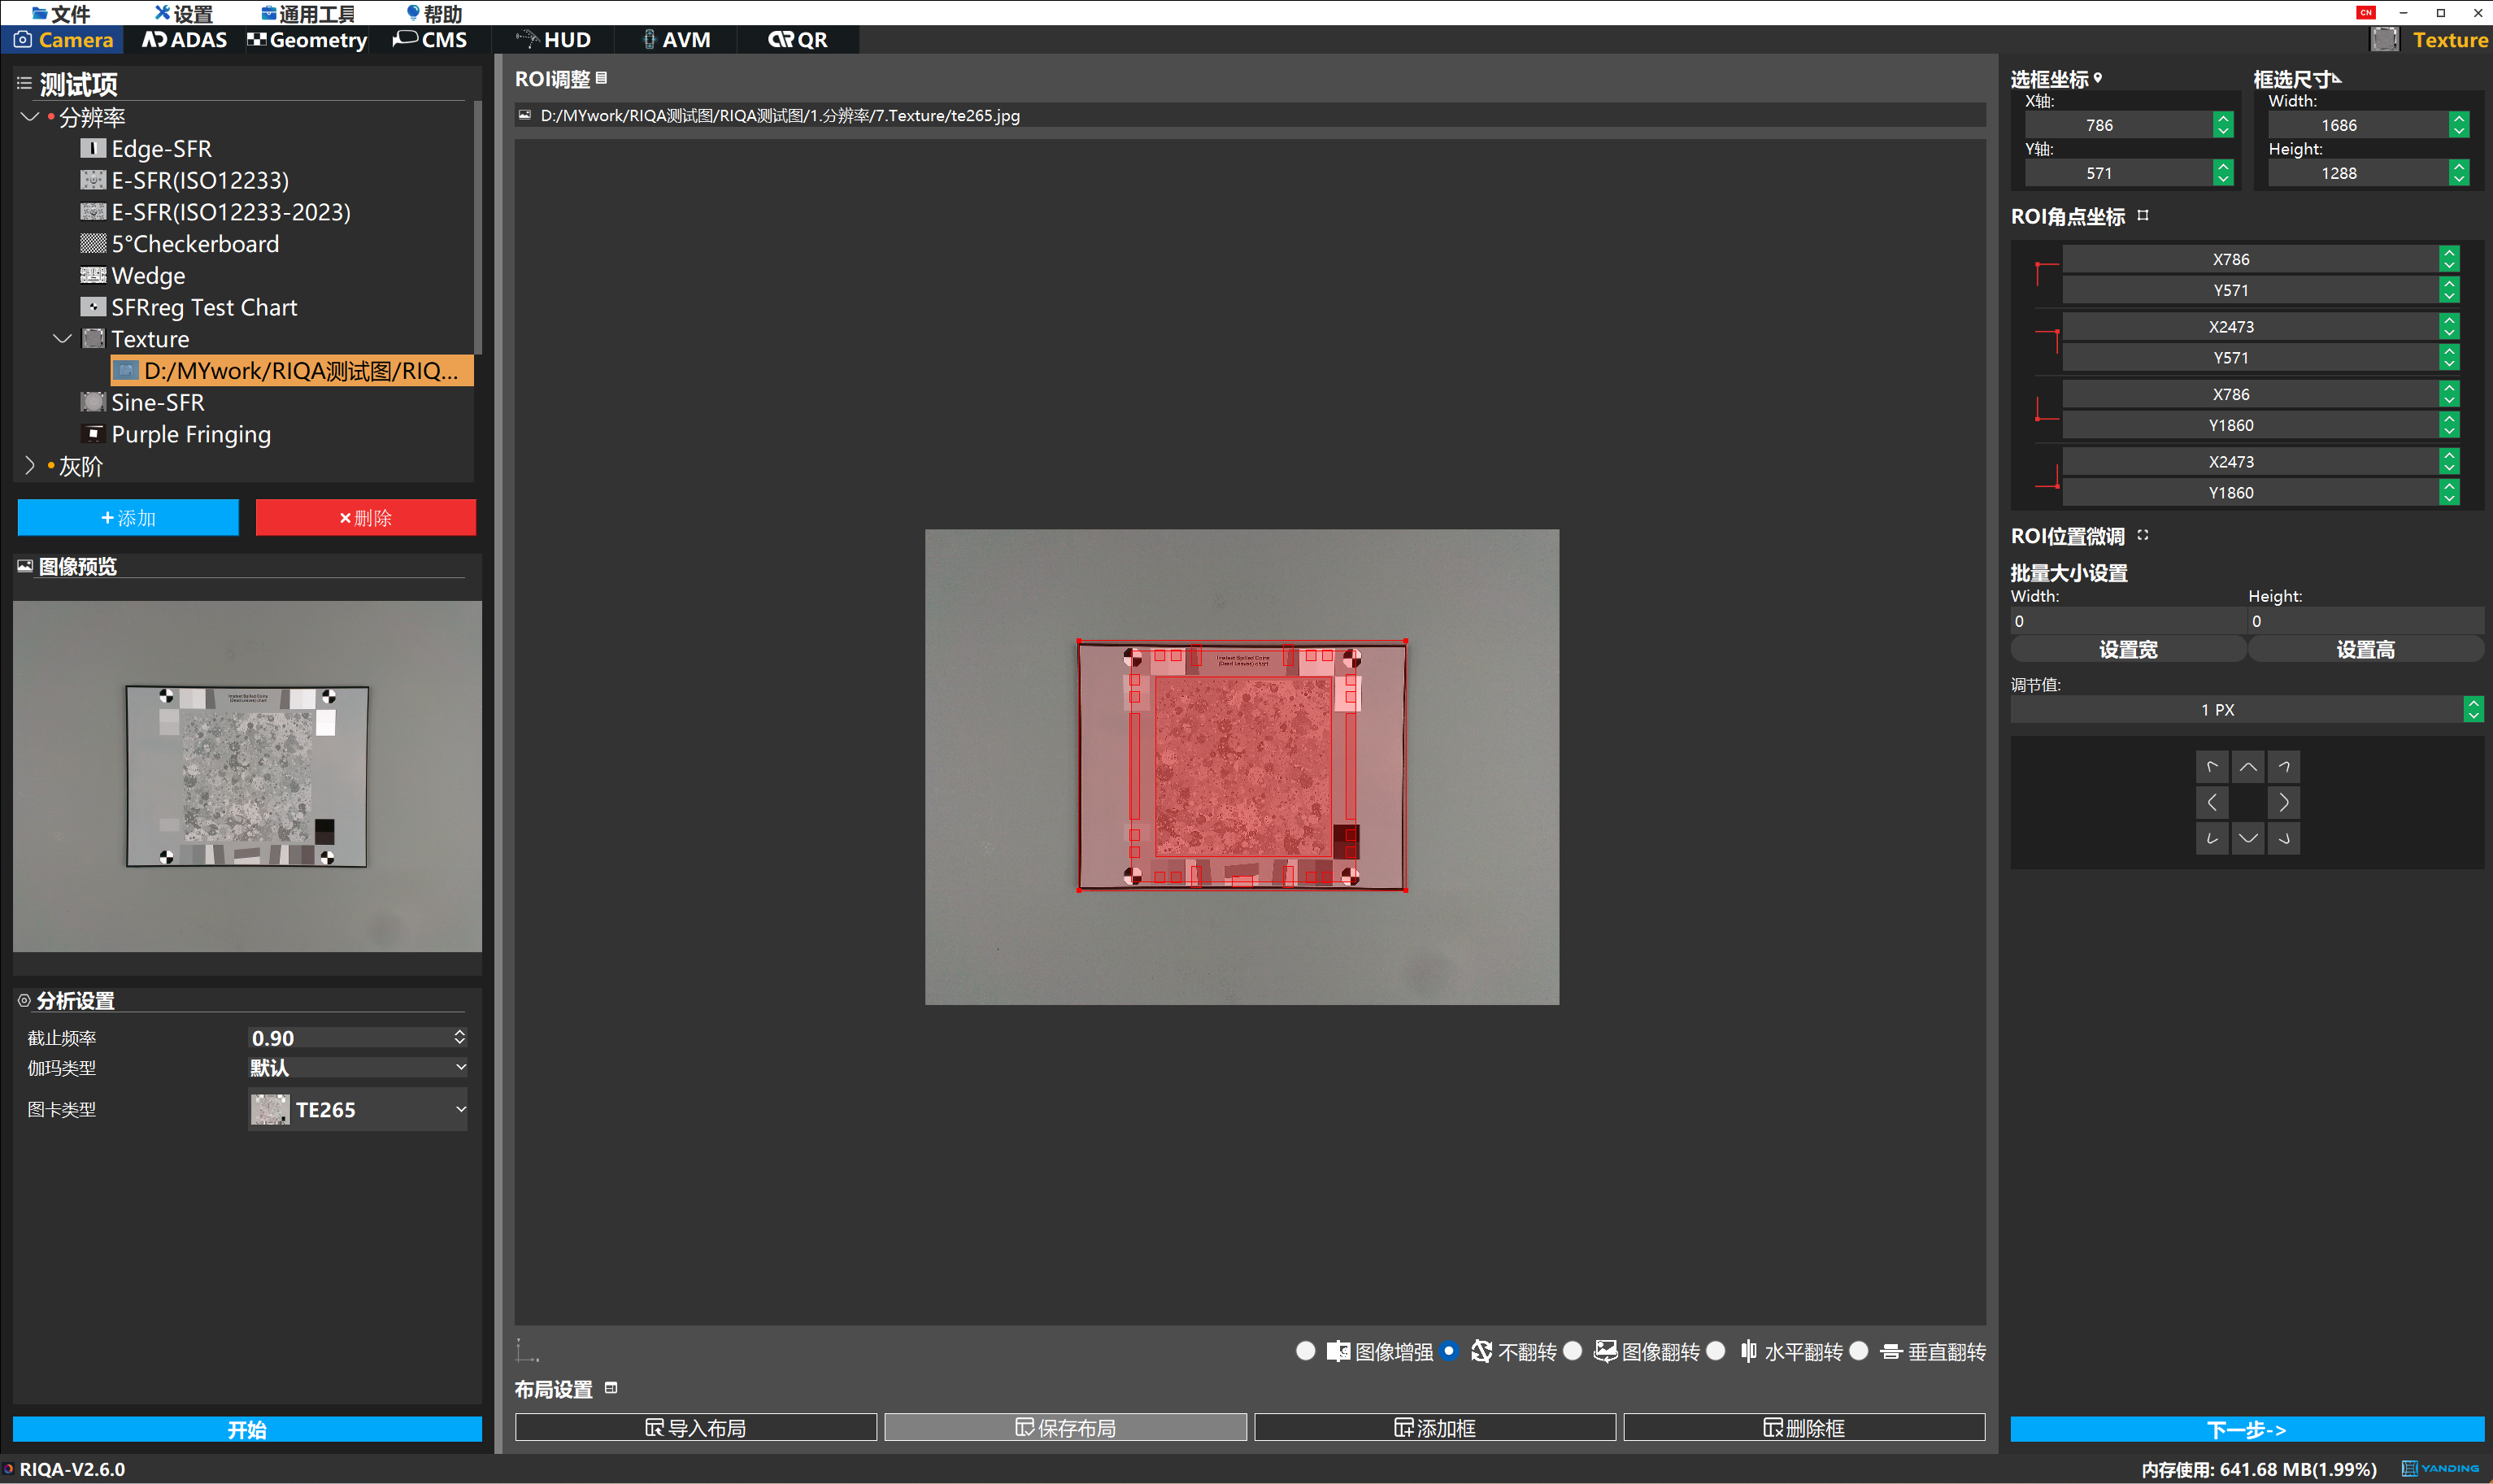Screen dimensions: 2493x1484
Task: Enable the 图像增强 radio option
Action: point(1305,1351)
